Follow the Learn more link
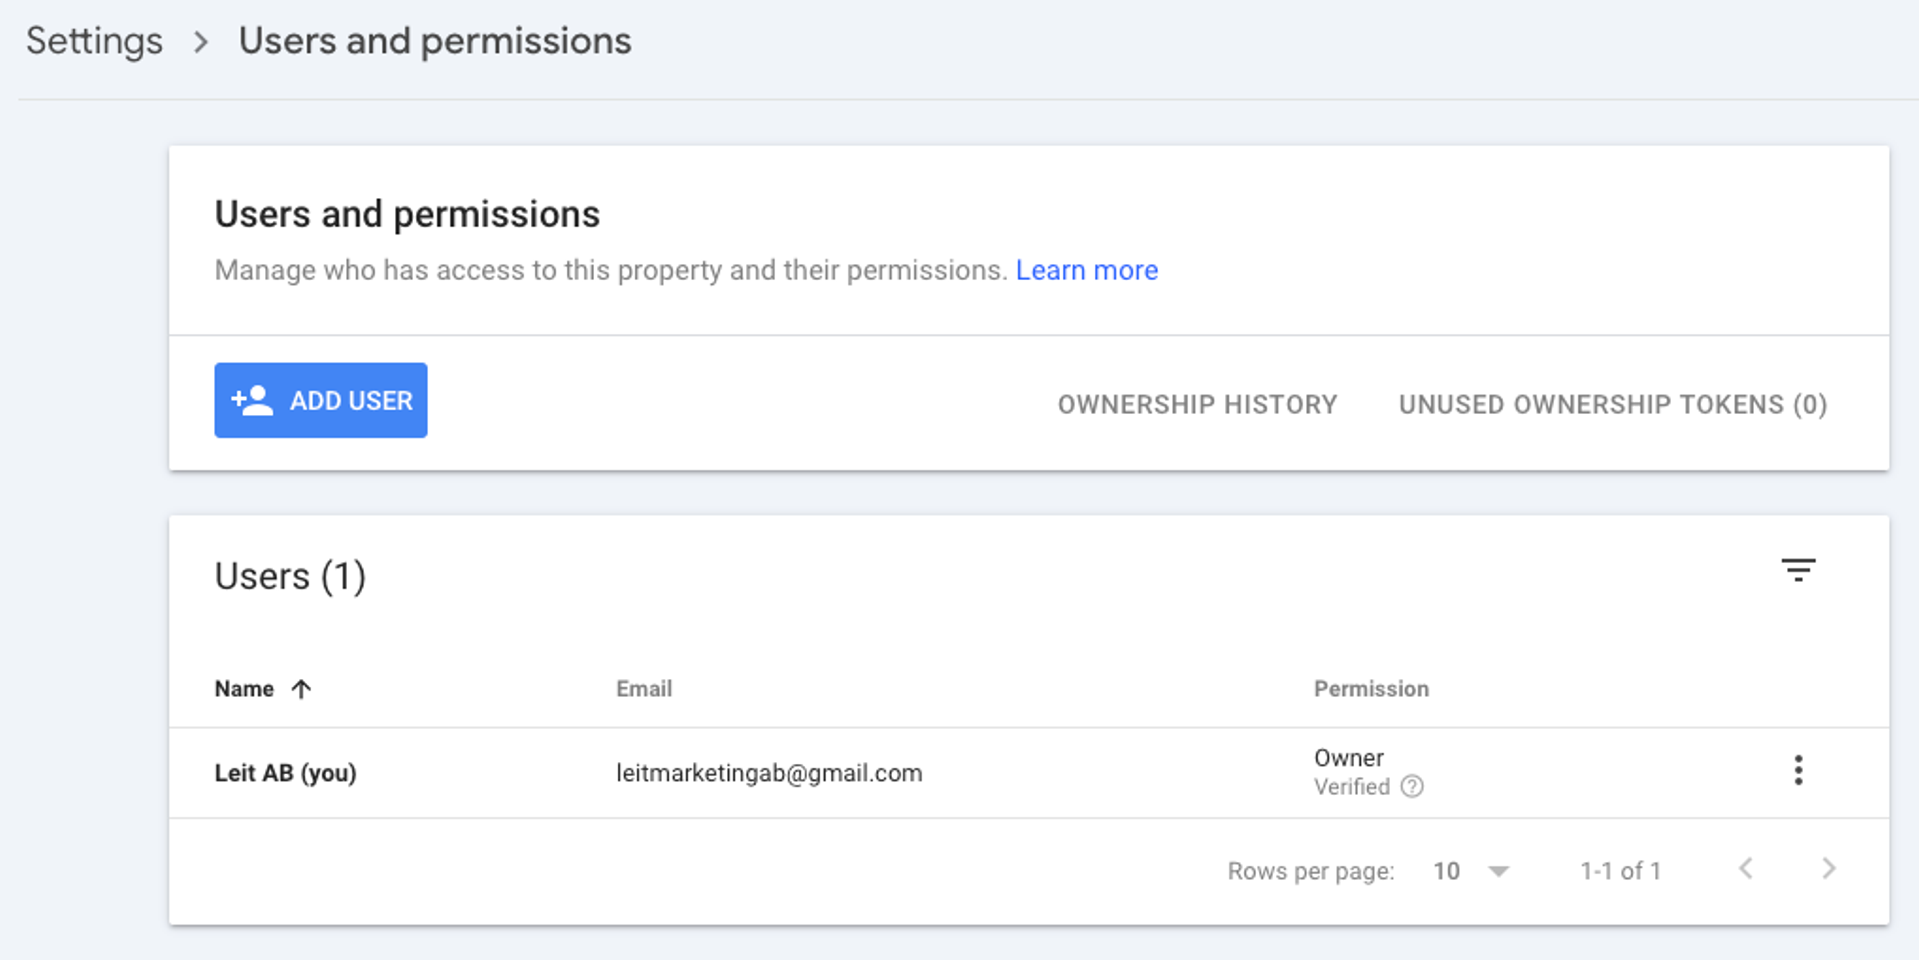This screenshot has height=960, width=1919. (1086, 270)
